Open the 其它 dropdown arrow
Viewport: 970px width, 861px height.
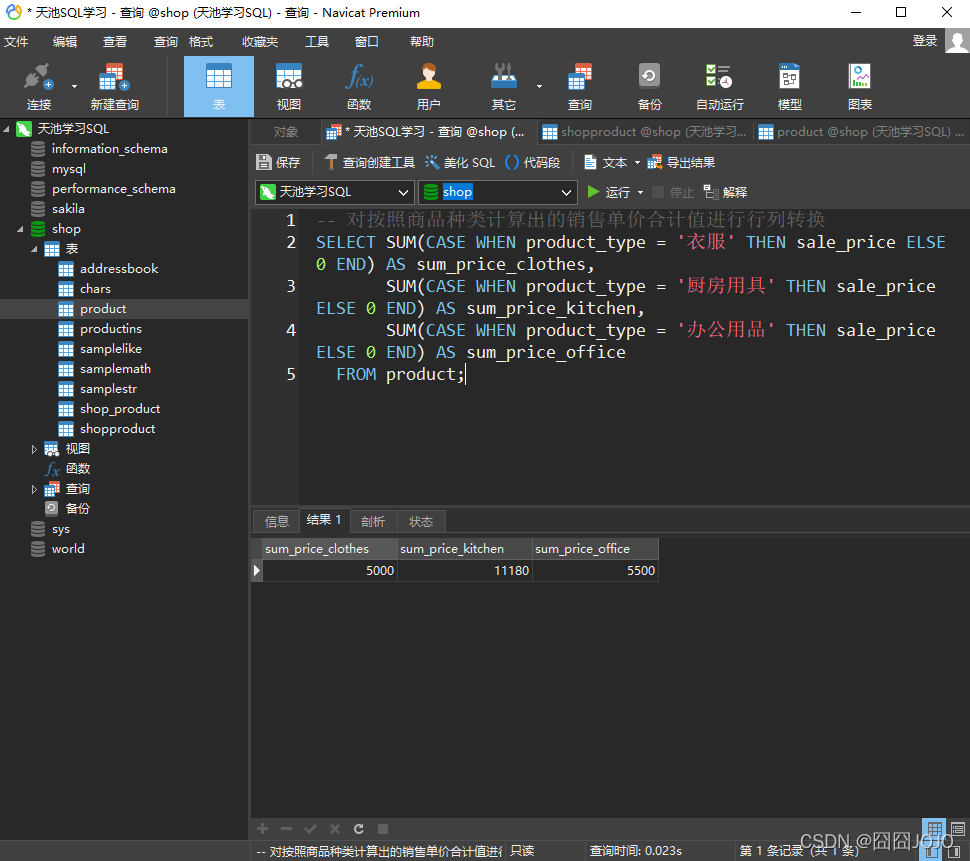539,87
